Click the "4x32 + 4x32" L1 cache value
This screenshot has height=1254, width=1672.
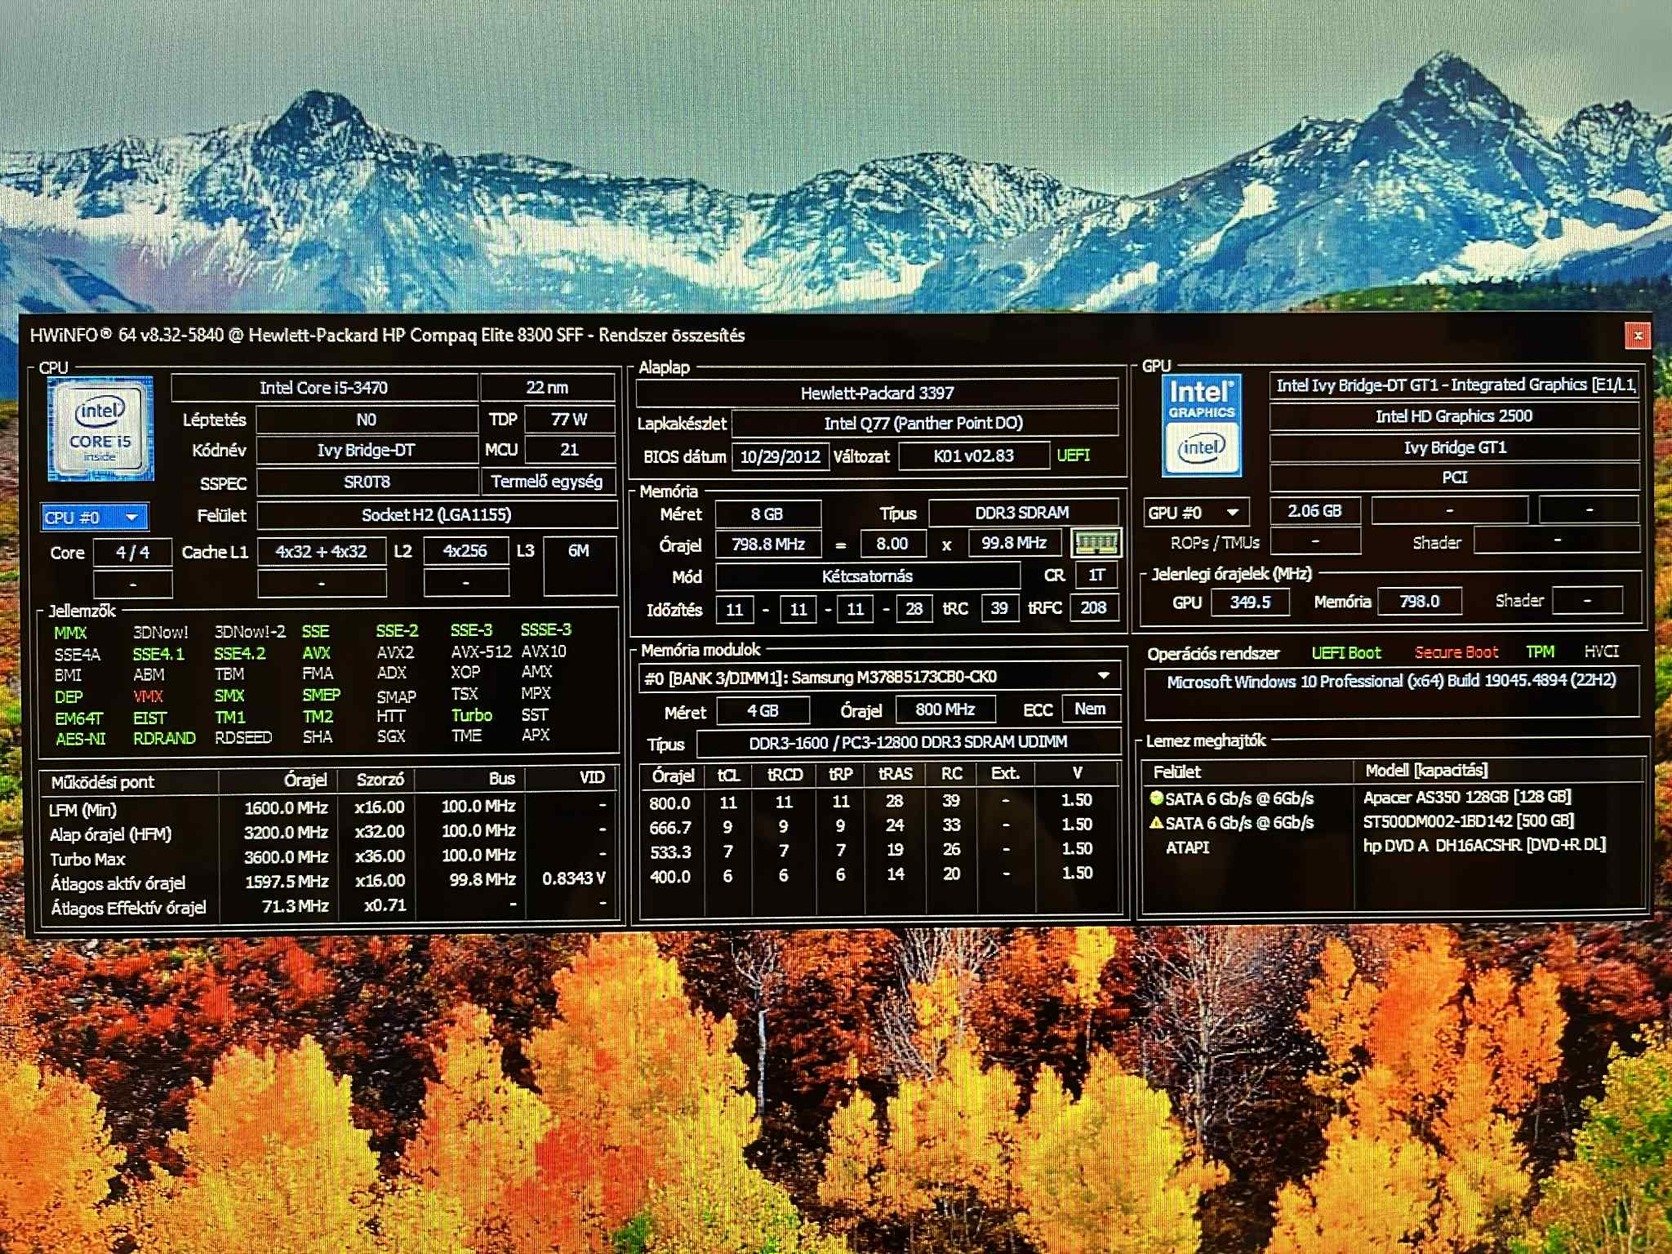coord(321,552)
